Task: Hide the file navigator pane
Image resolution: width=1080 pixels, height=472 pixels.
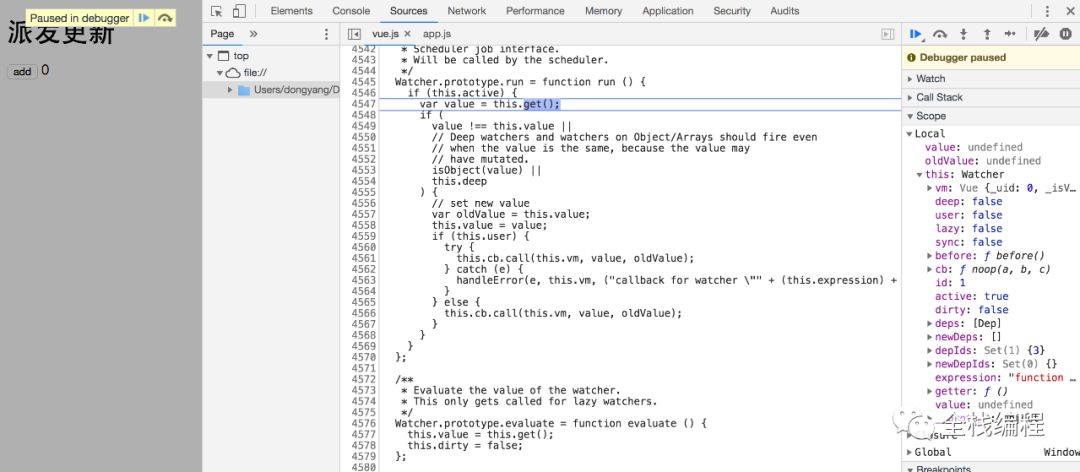Action: 354,34
